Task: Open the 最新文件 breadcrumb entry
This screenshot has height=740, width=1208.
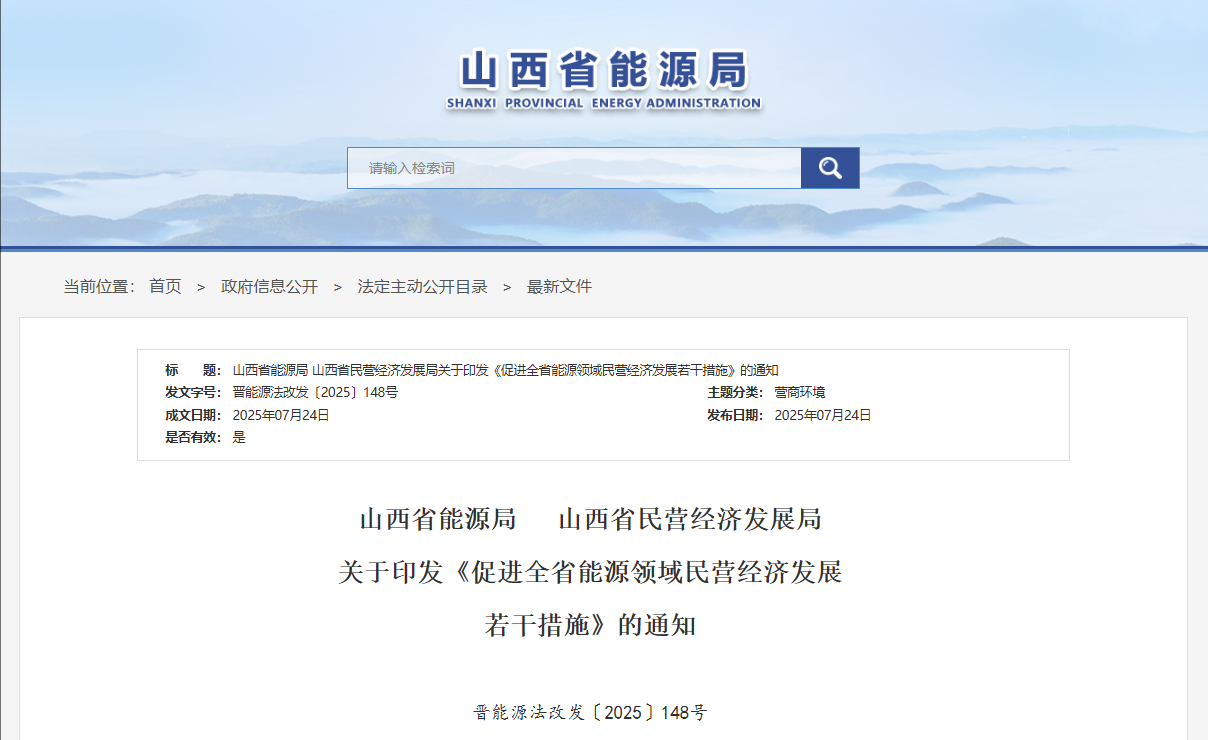Action: [559, 286]
